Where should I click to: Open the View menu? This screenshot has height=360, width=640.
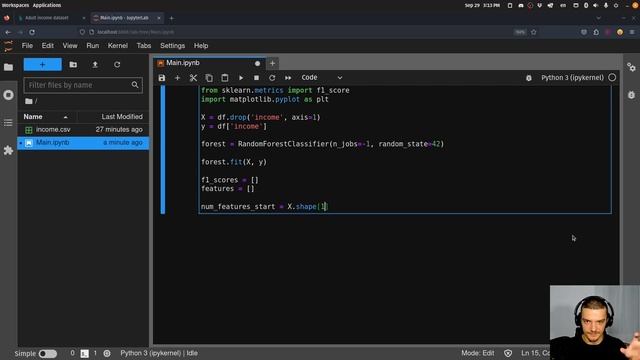(x=70, y=46)
